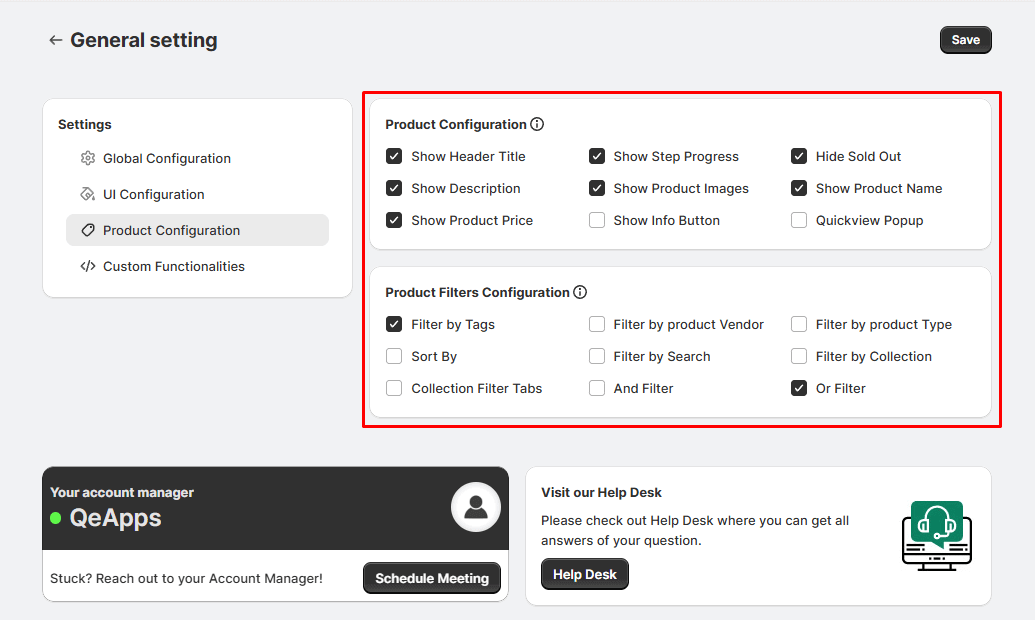The height and width of the screenshot is (620, 1035).
Task: Switch to Custom Functionalities section
Action: pos(173,267)
